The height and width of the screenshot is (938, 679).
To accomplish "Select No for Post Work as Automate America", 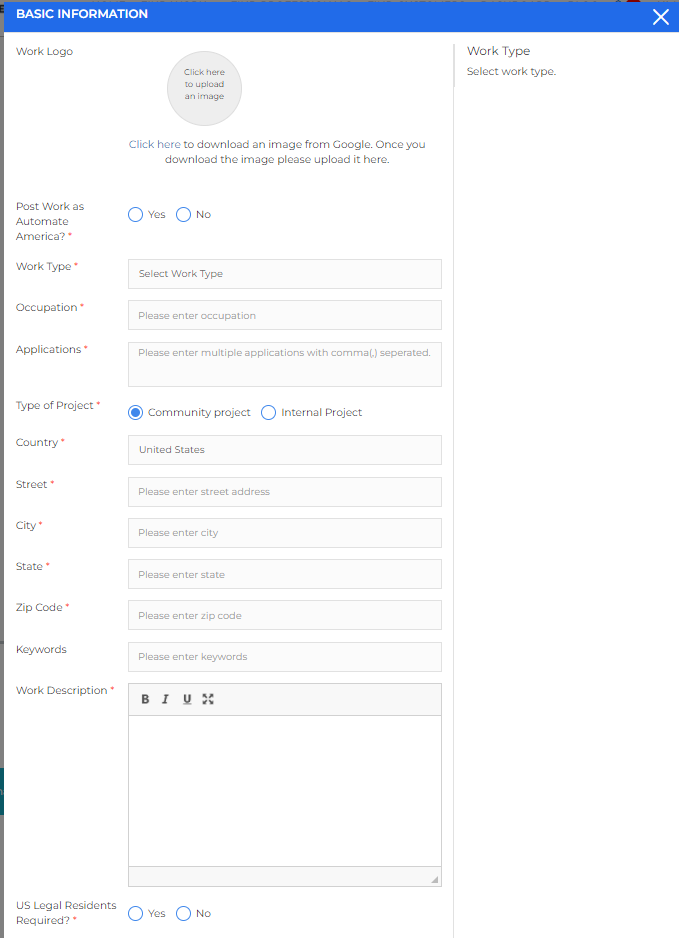I will (184, 214).
